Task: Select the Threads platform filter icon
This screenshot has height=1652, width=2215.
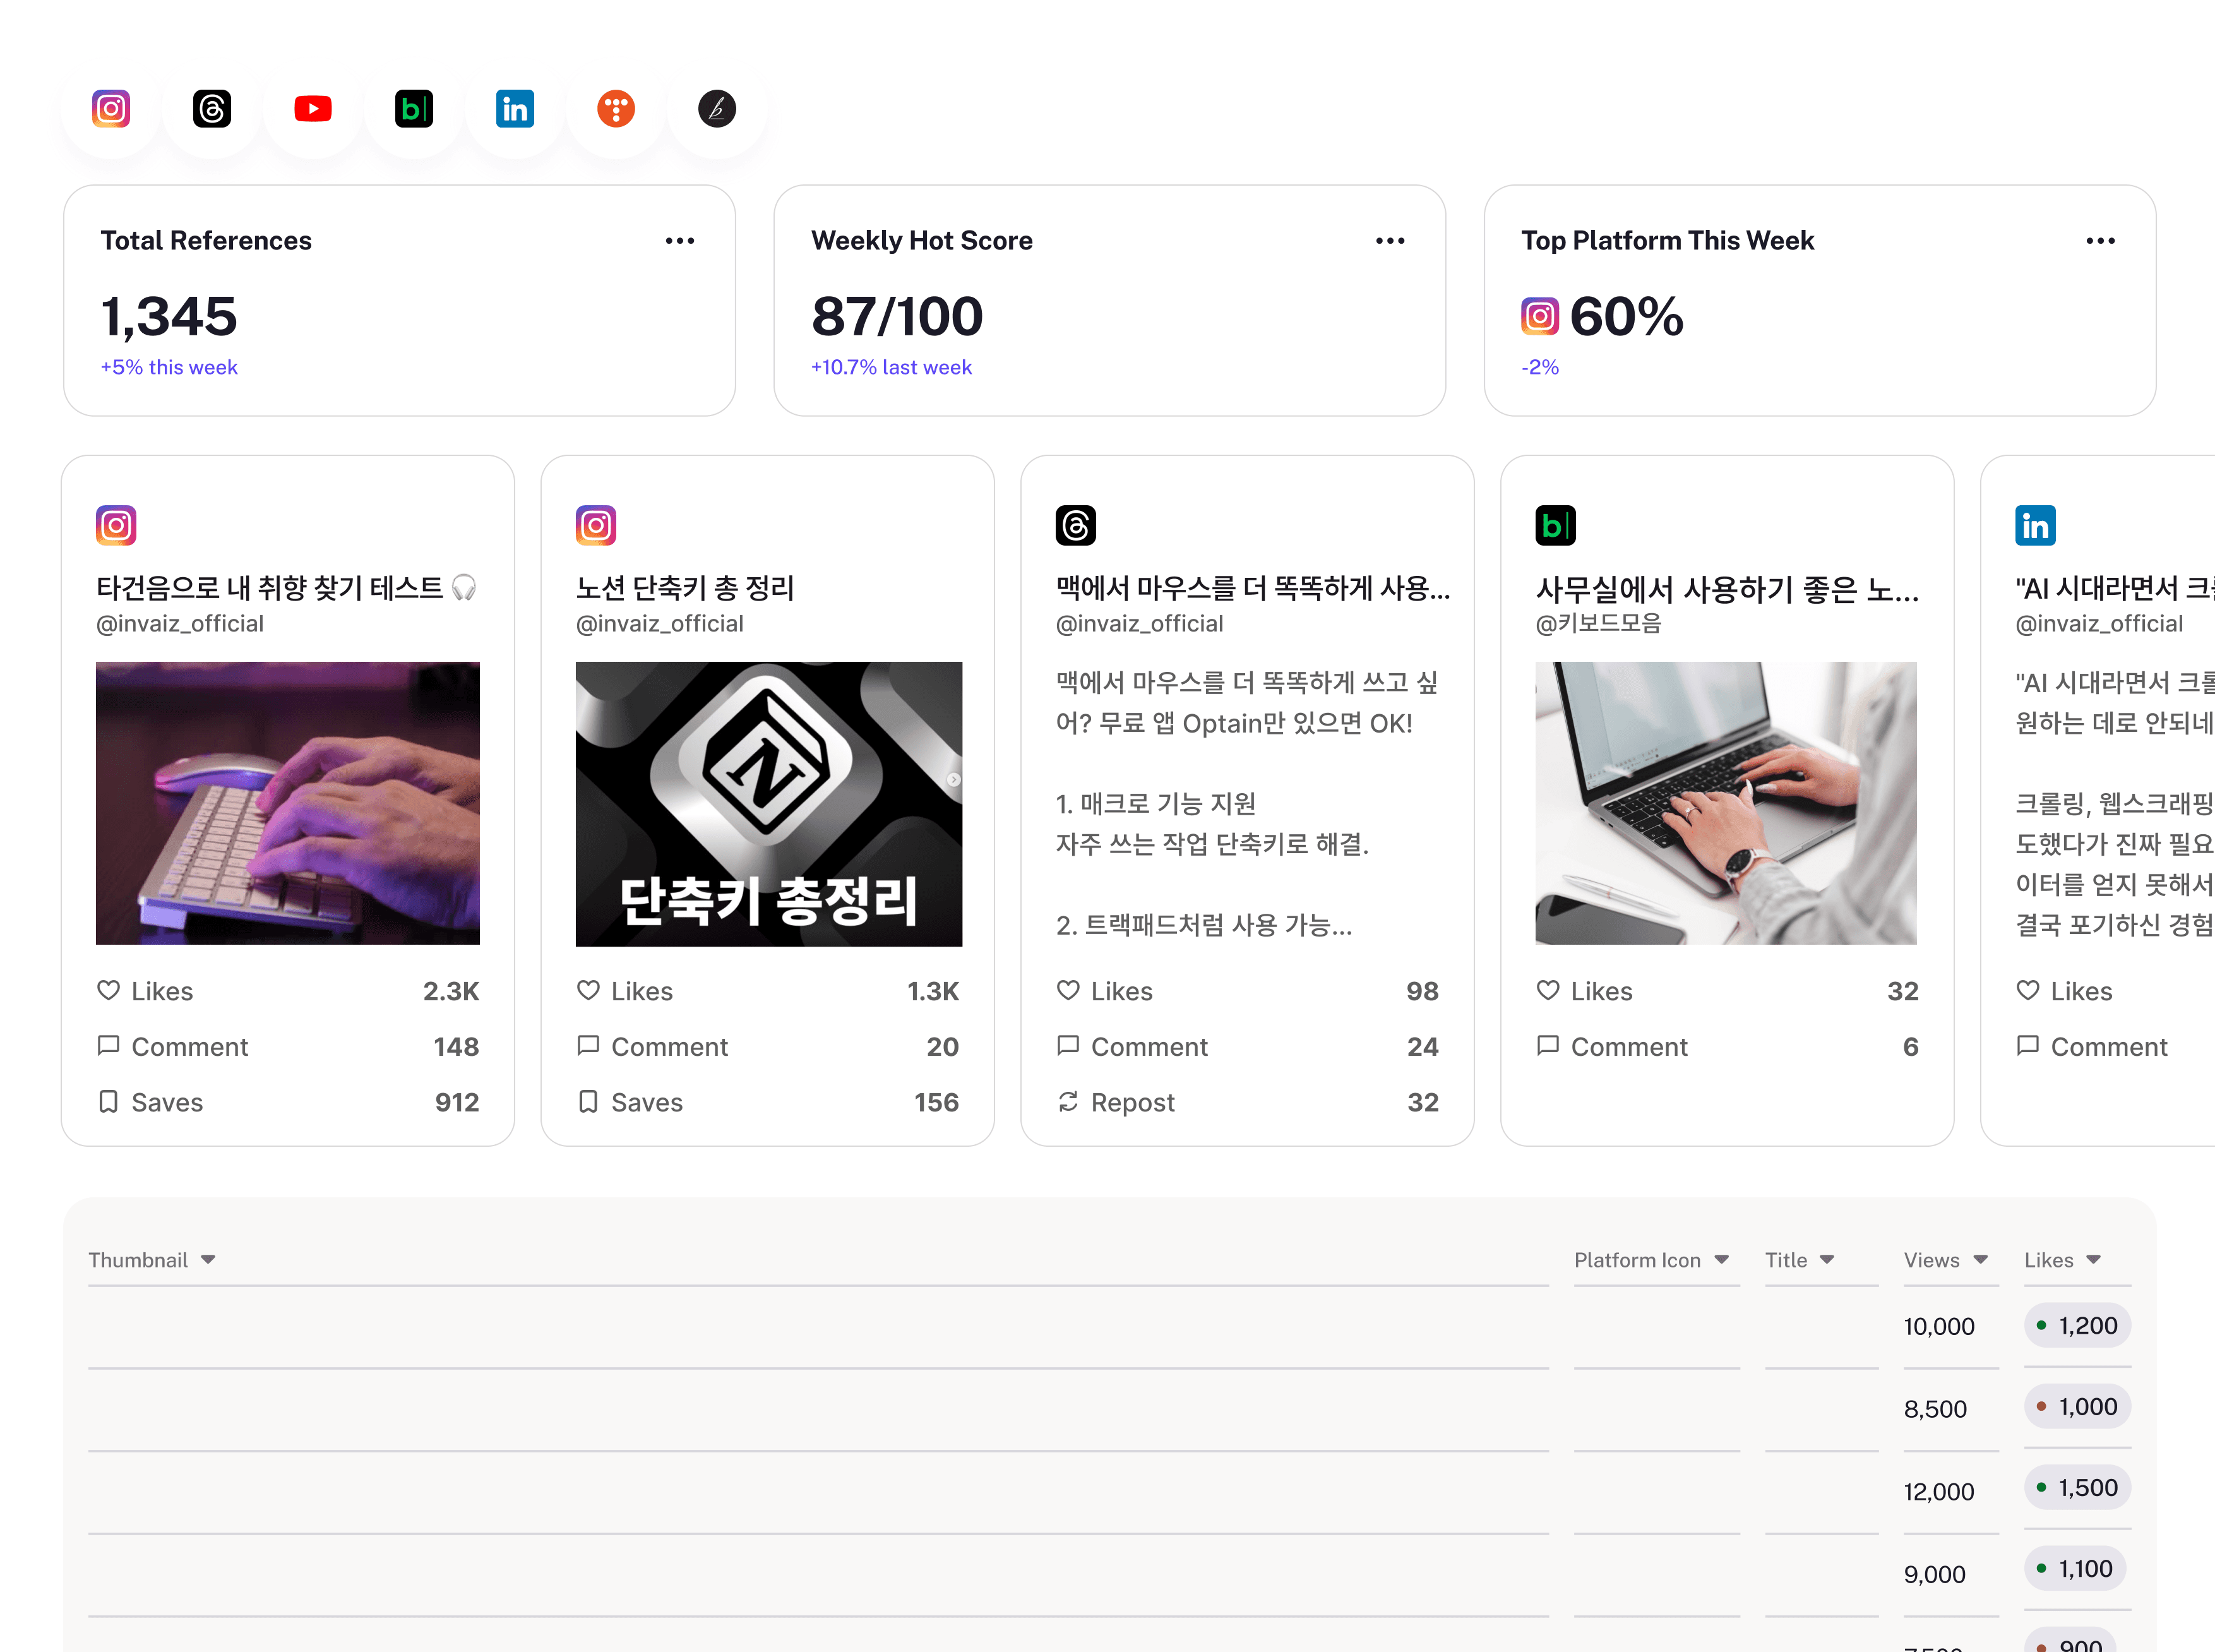Action: click(212, 108)
